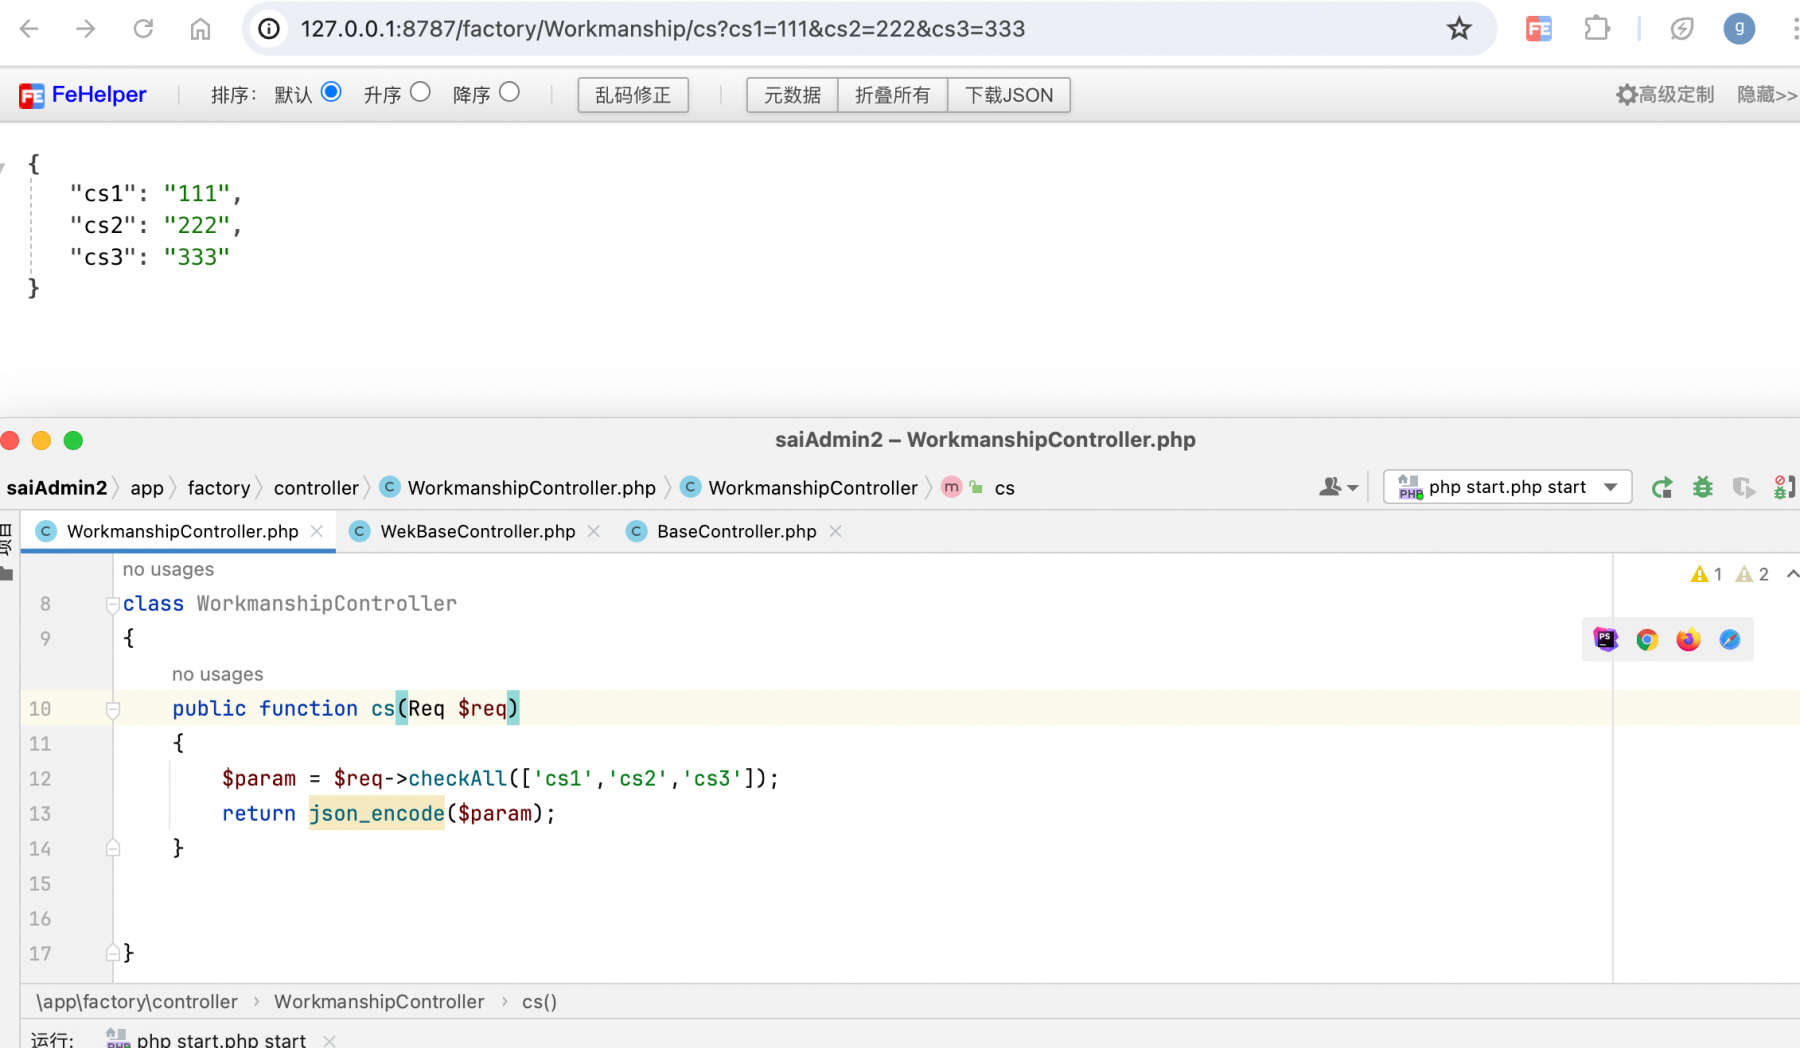Switch to the WekBaseController.php tab
This screenshot has width=1800, height=1048.
tap(477, 532)
